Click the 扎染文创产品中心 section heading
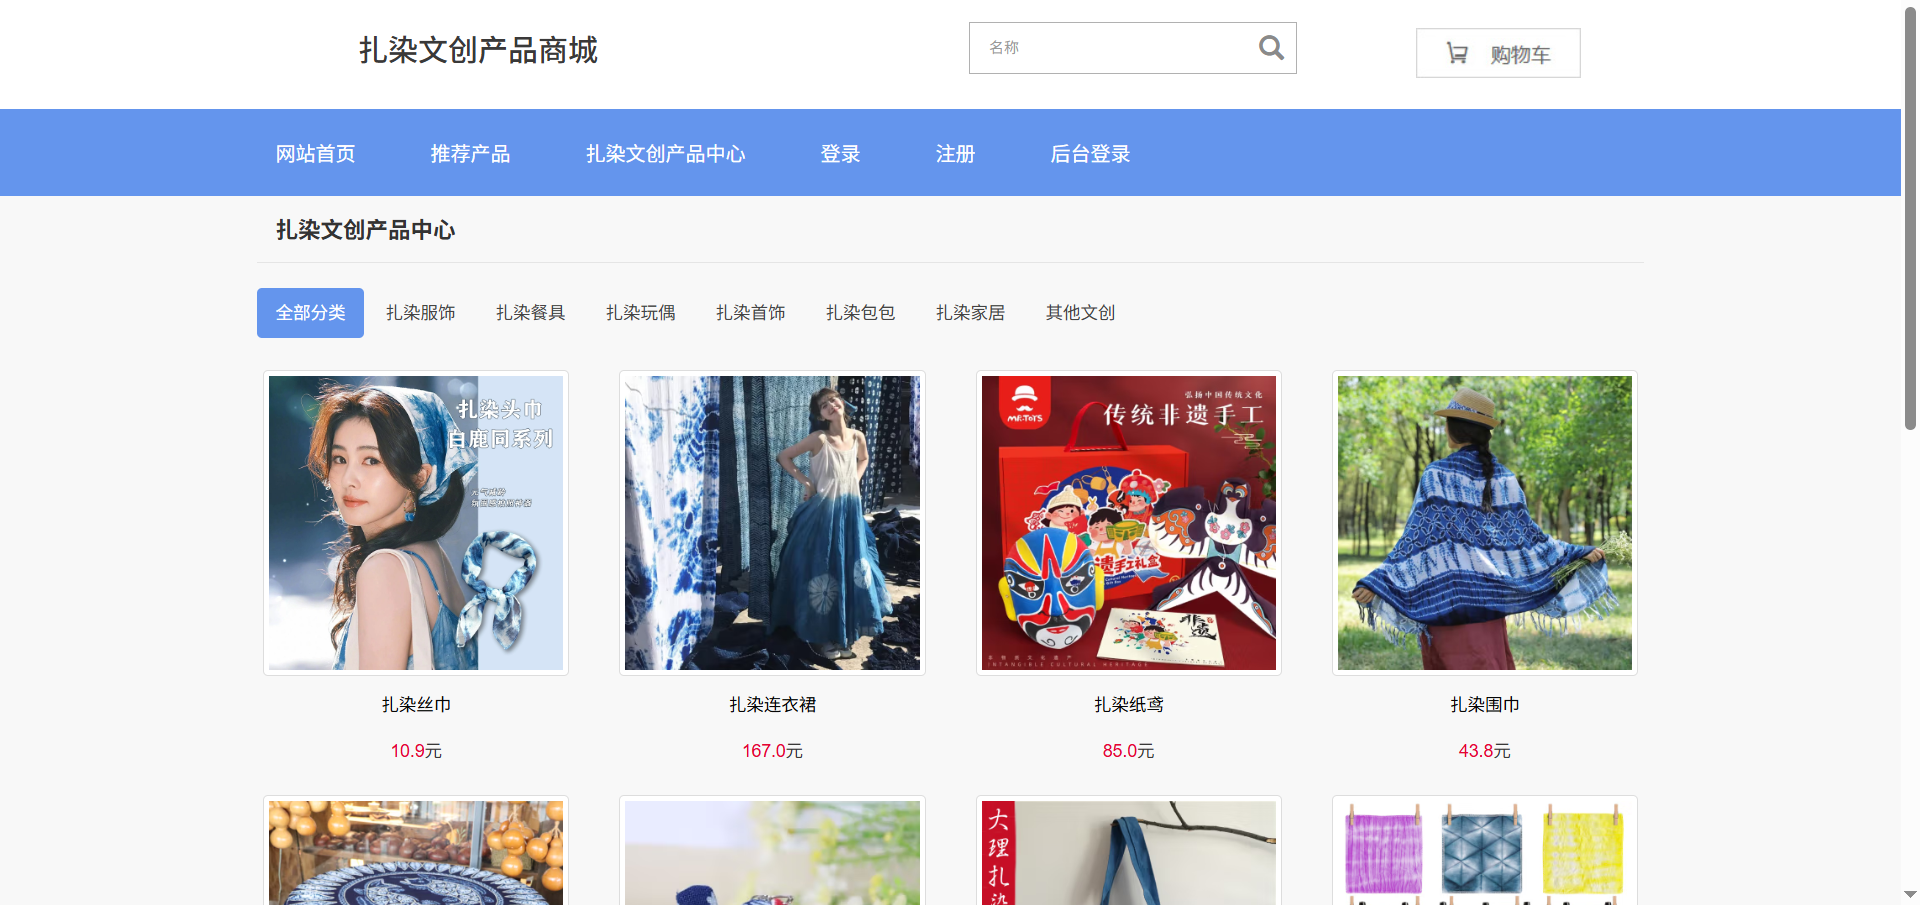 tap(366, 230)
